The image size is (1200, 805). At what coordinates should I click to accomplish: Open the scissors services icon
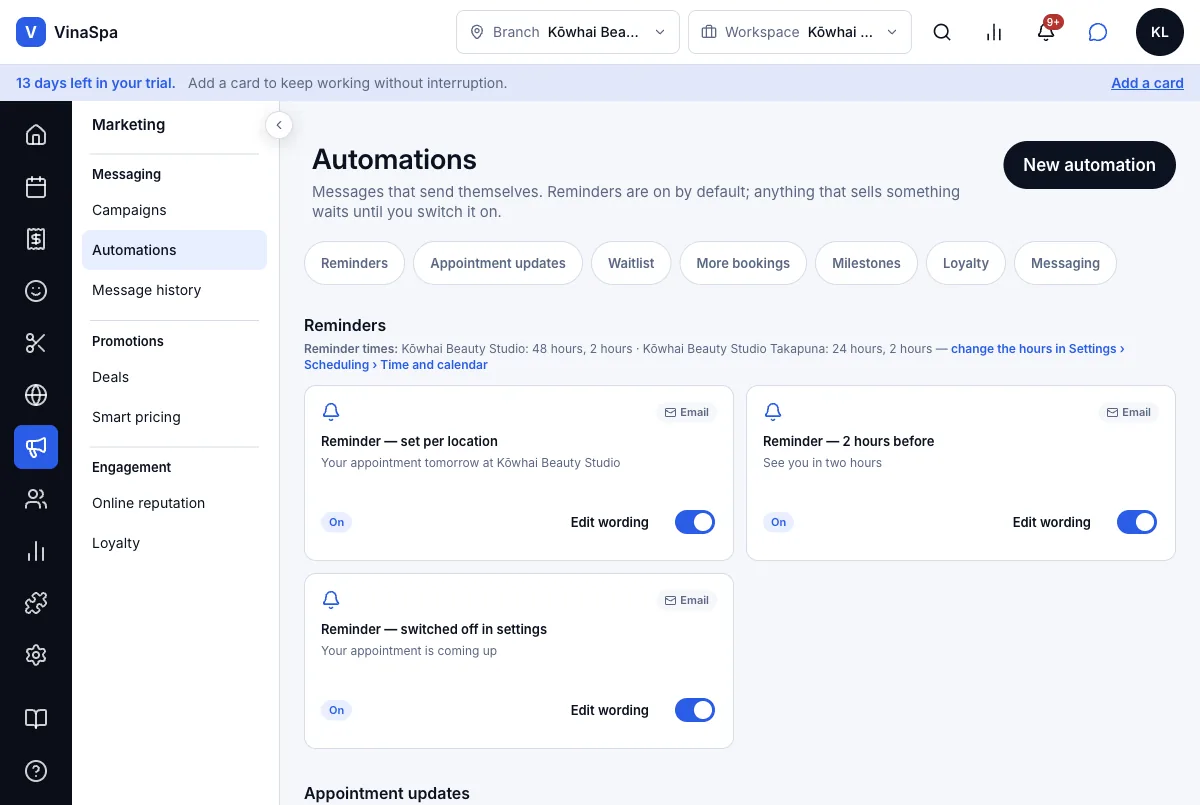(x=36, y=343)
